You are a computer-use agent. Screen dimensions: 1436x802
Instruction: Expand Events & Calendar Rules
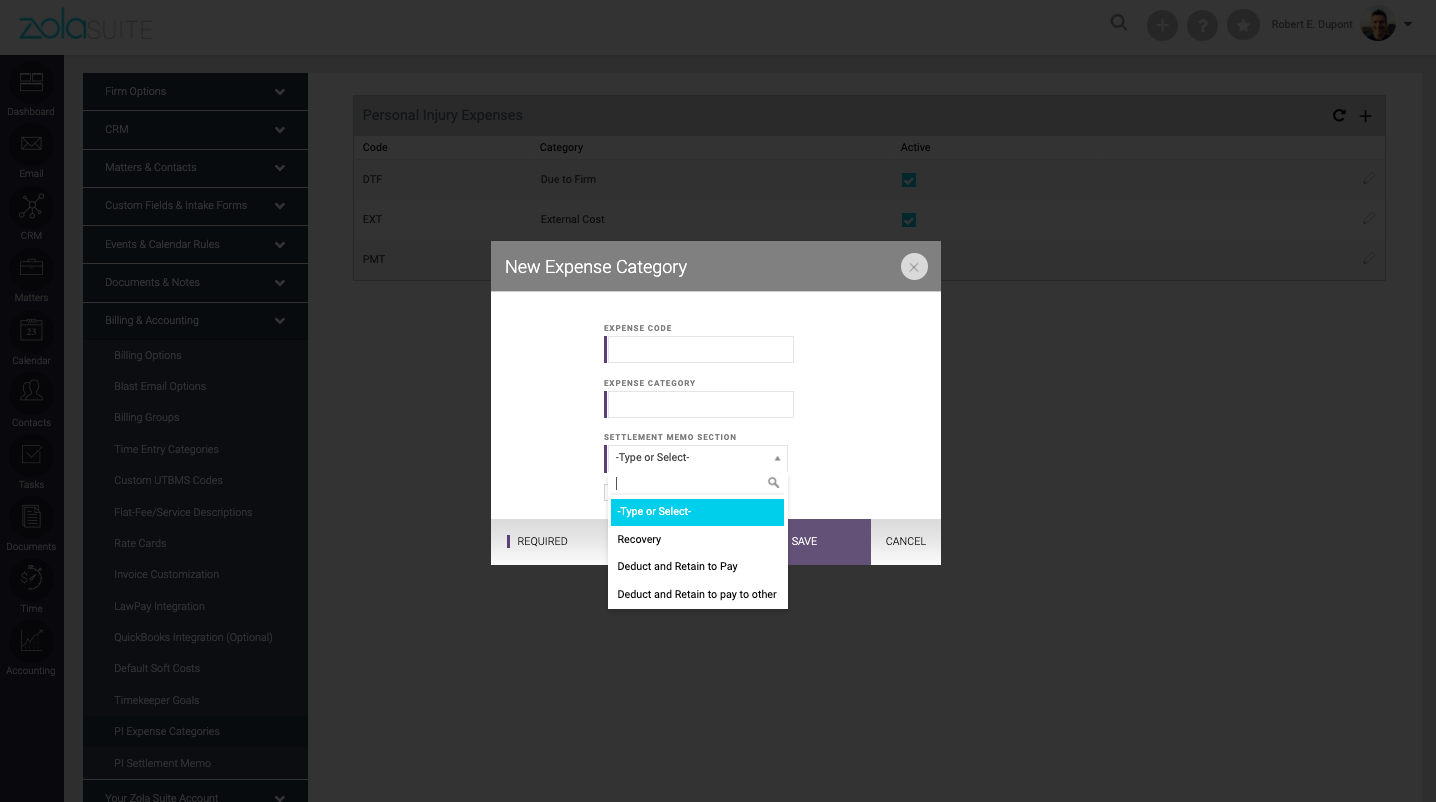click(x=195, y=244)
